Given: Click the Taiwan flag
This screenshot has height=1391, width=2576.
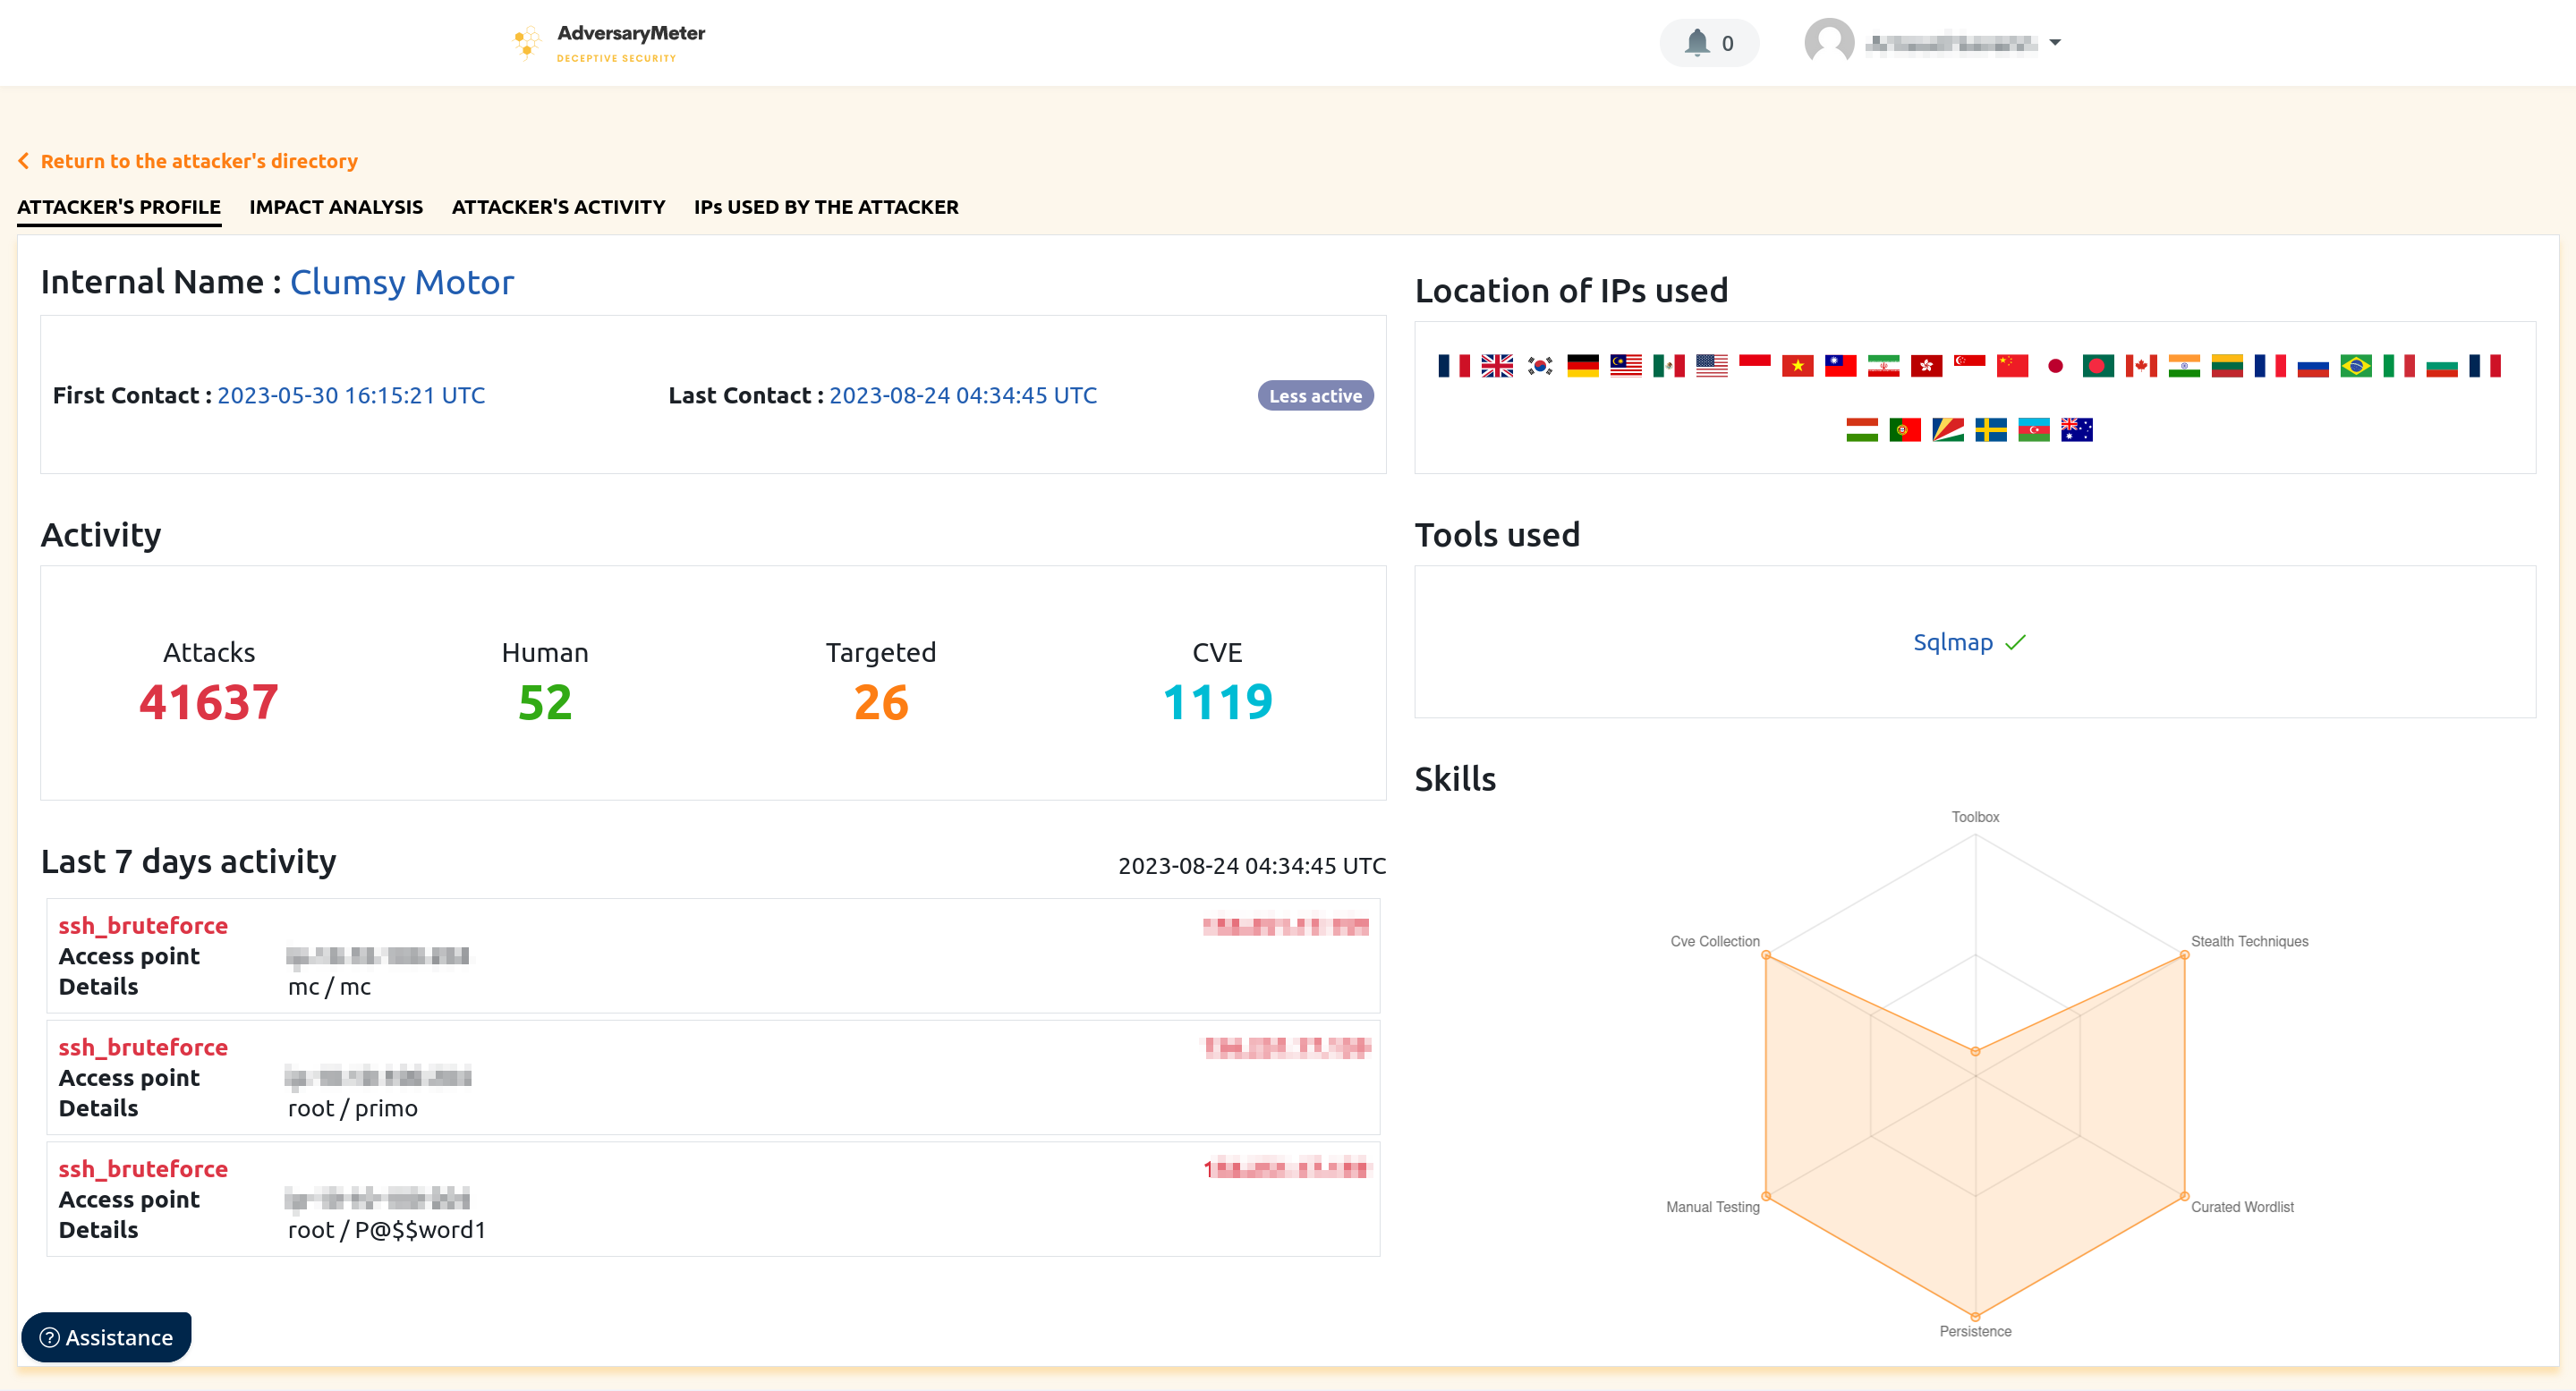Looking at the screenshot, I should click(1841, 366).
